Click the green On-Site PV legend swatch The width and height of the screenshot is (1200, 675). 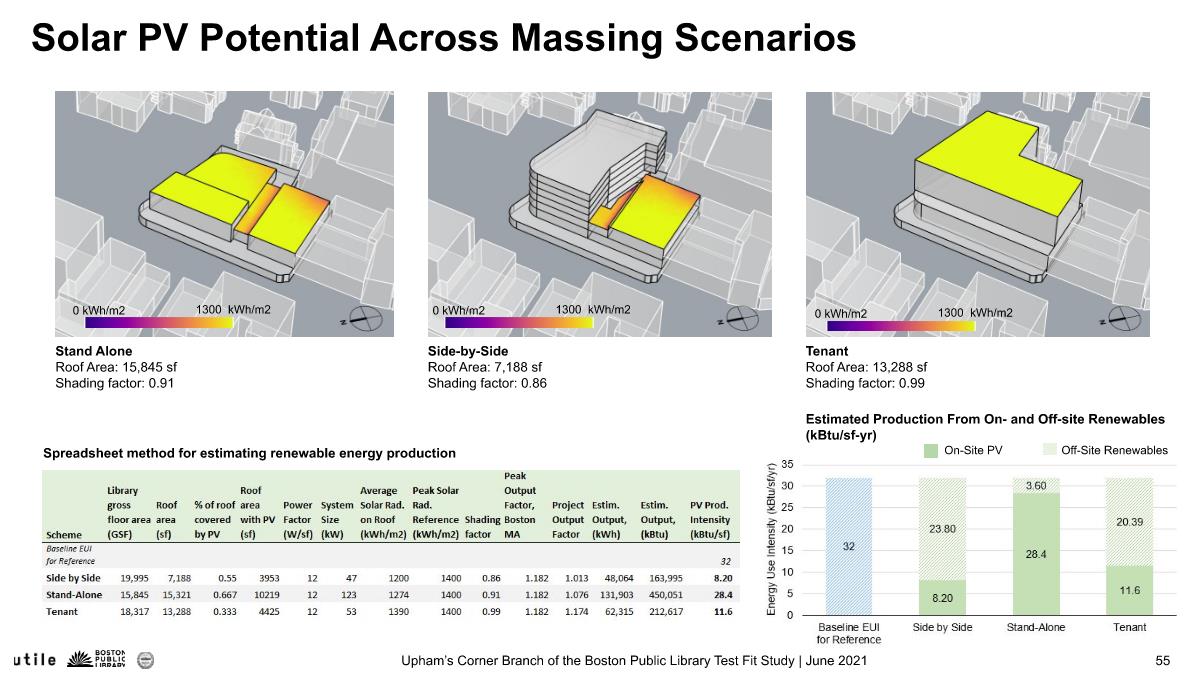(930, 449)
